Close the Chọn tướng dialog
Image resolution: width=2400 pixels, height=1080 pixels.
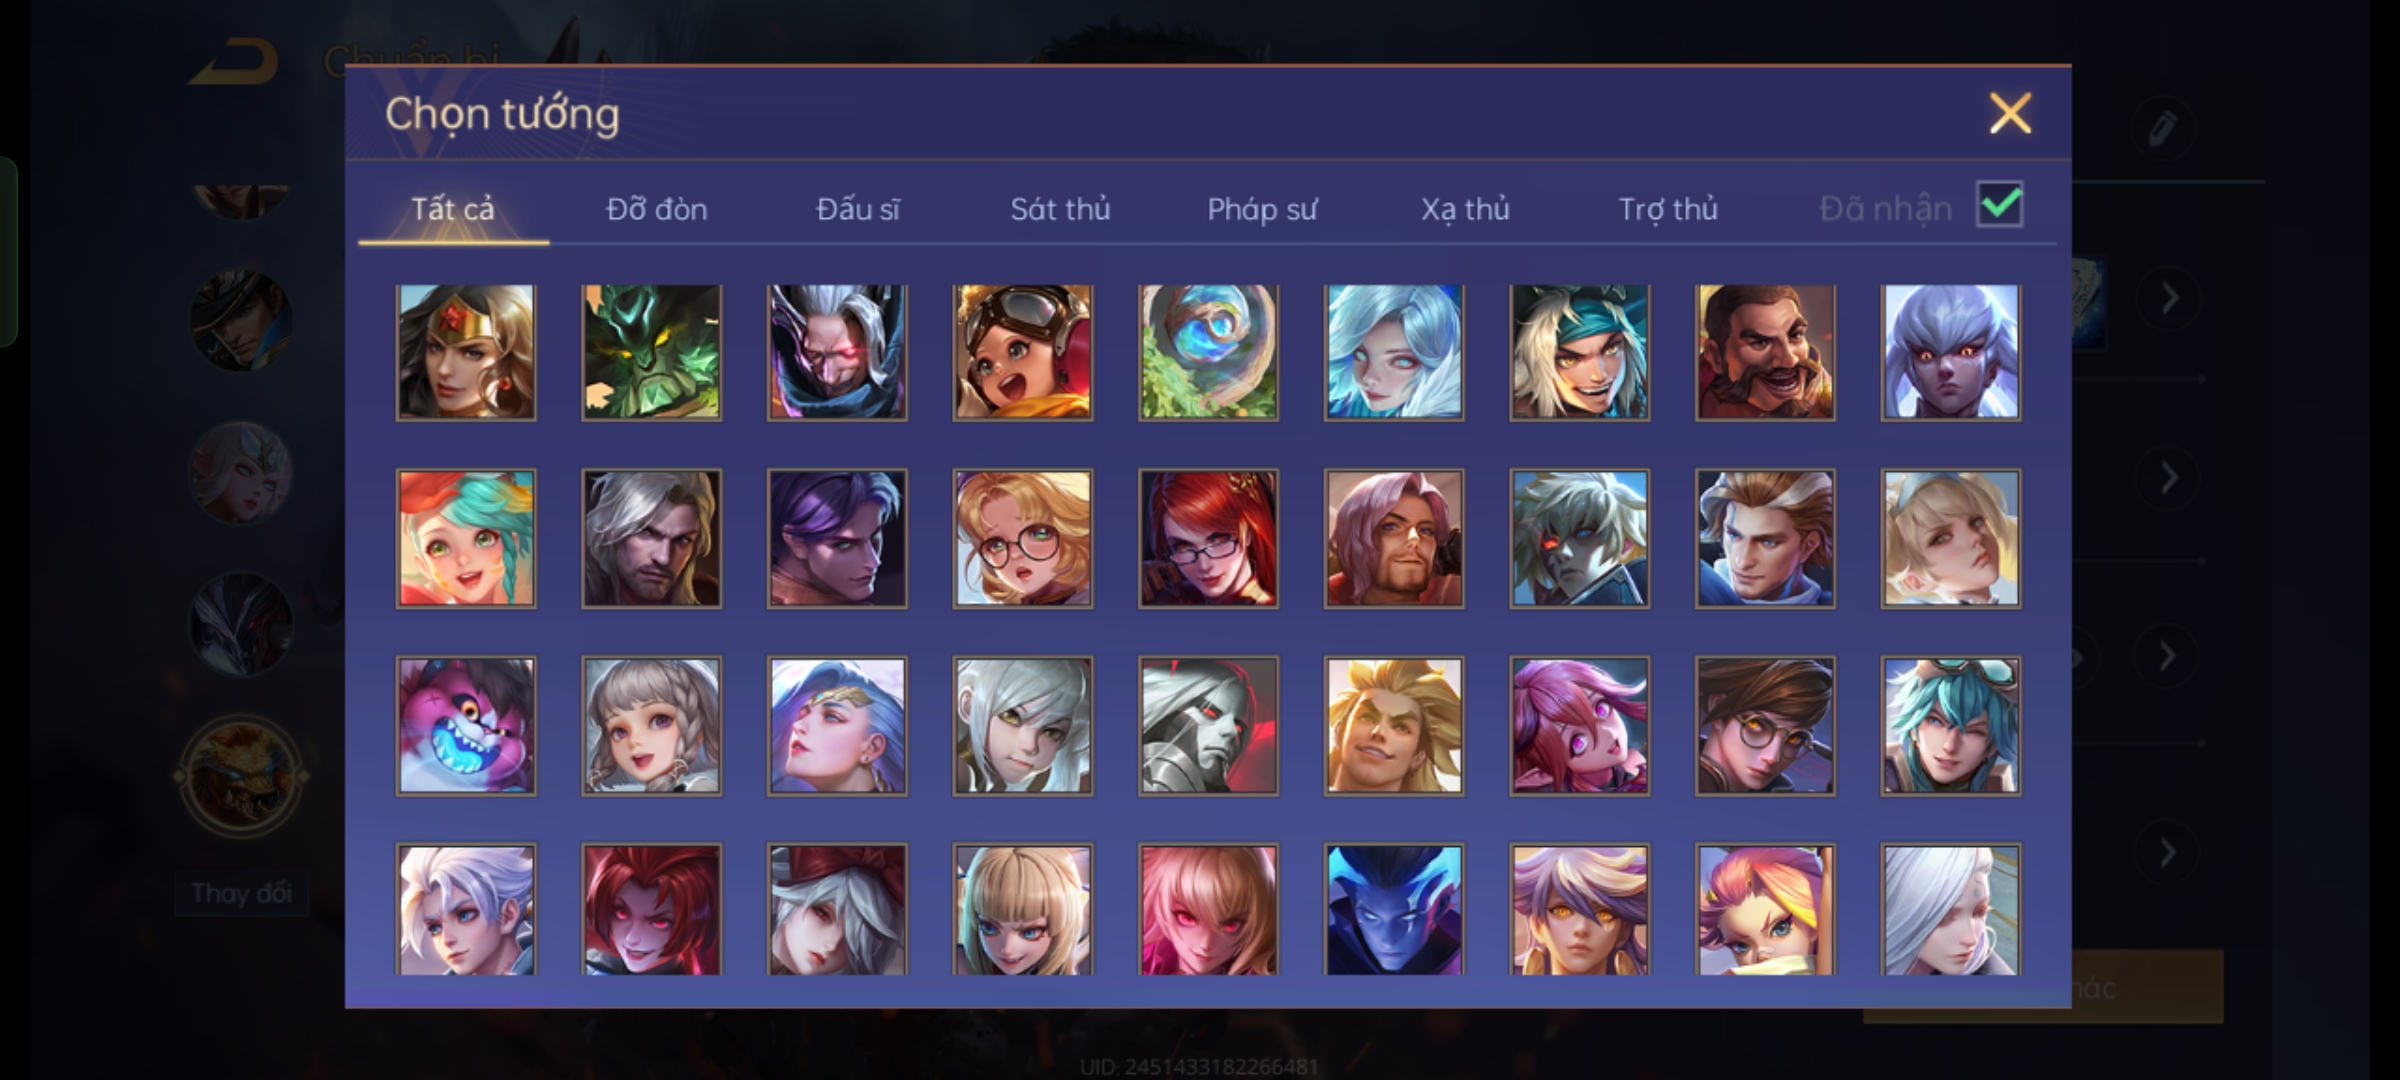[x=2010, y=113]
